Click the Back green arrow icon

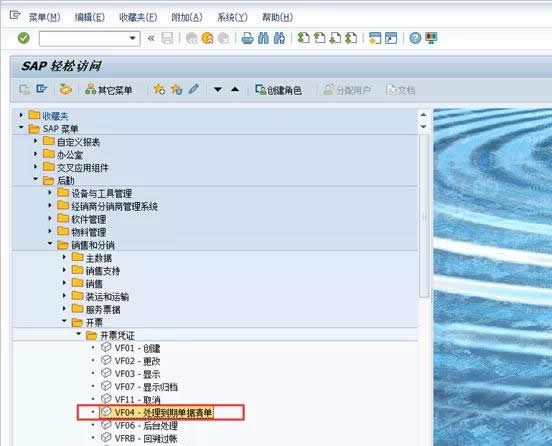[192, 38]
